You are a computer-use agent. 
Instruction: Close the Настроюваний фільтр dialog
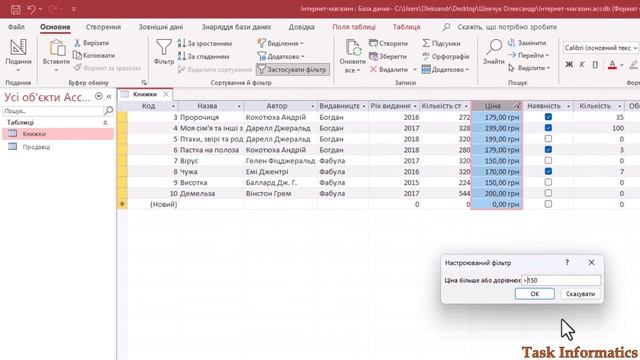click(591, 262)
